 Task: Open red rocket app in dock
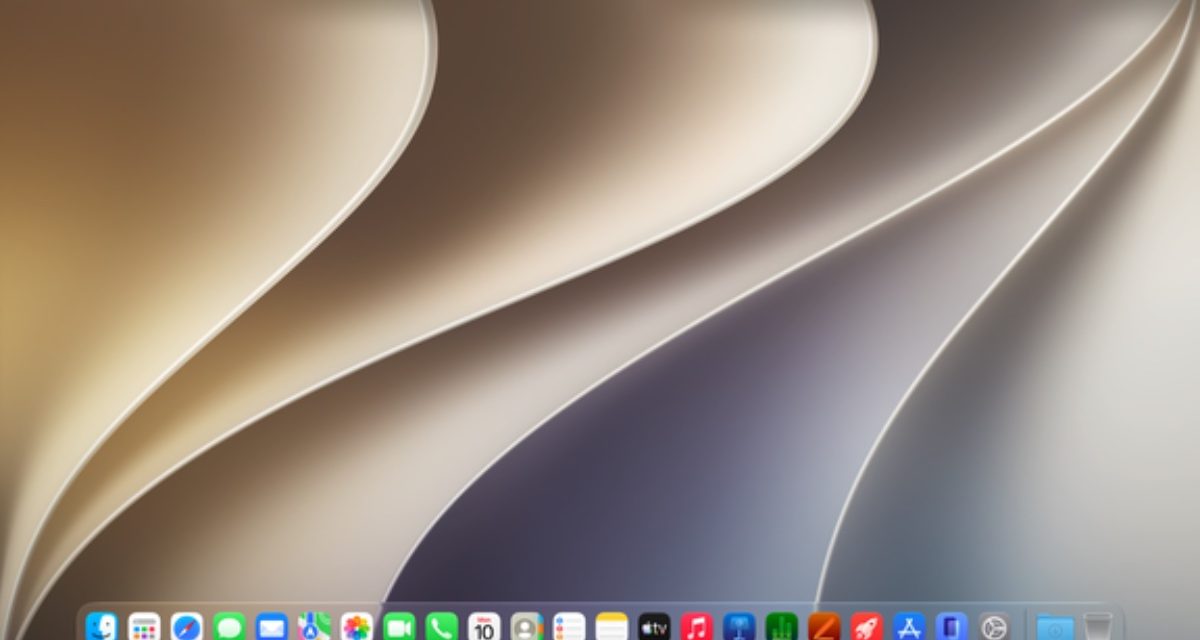pos(866,627)
